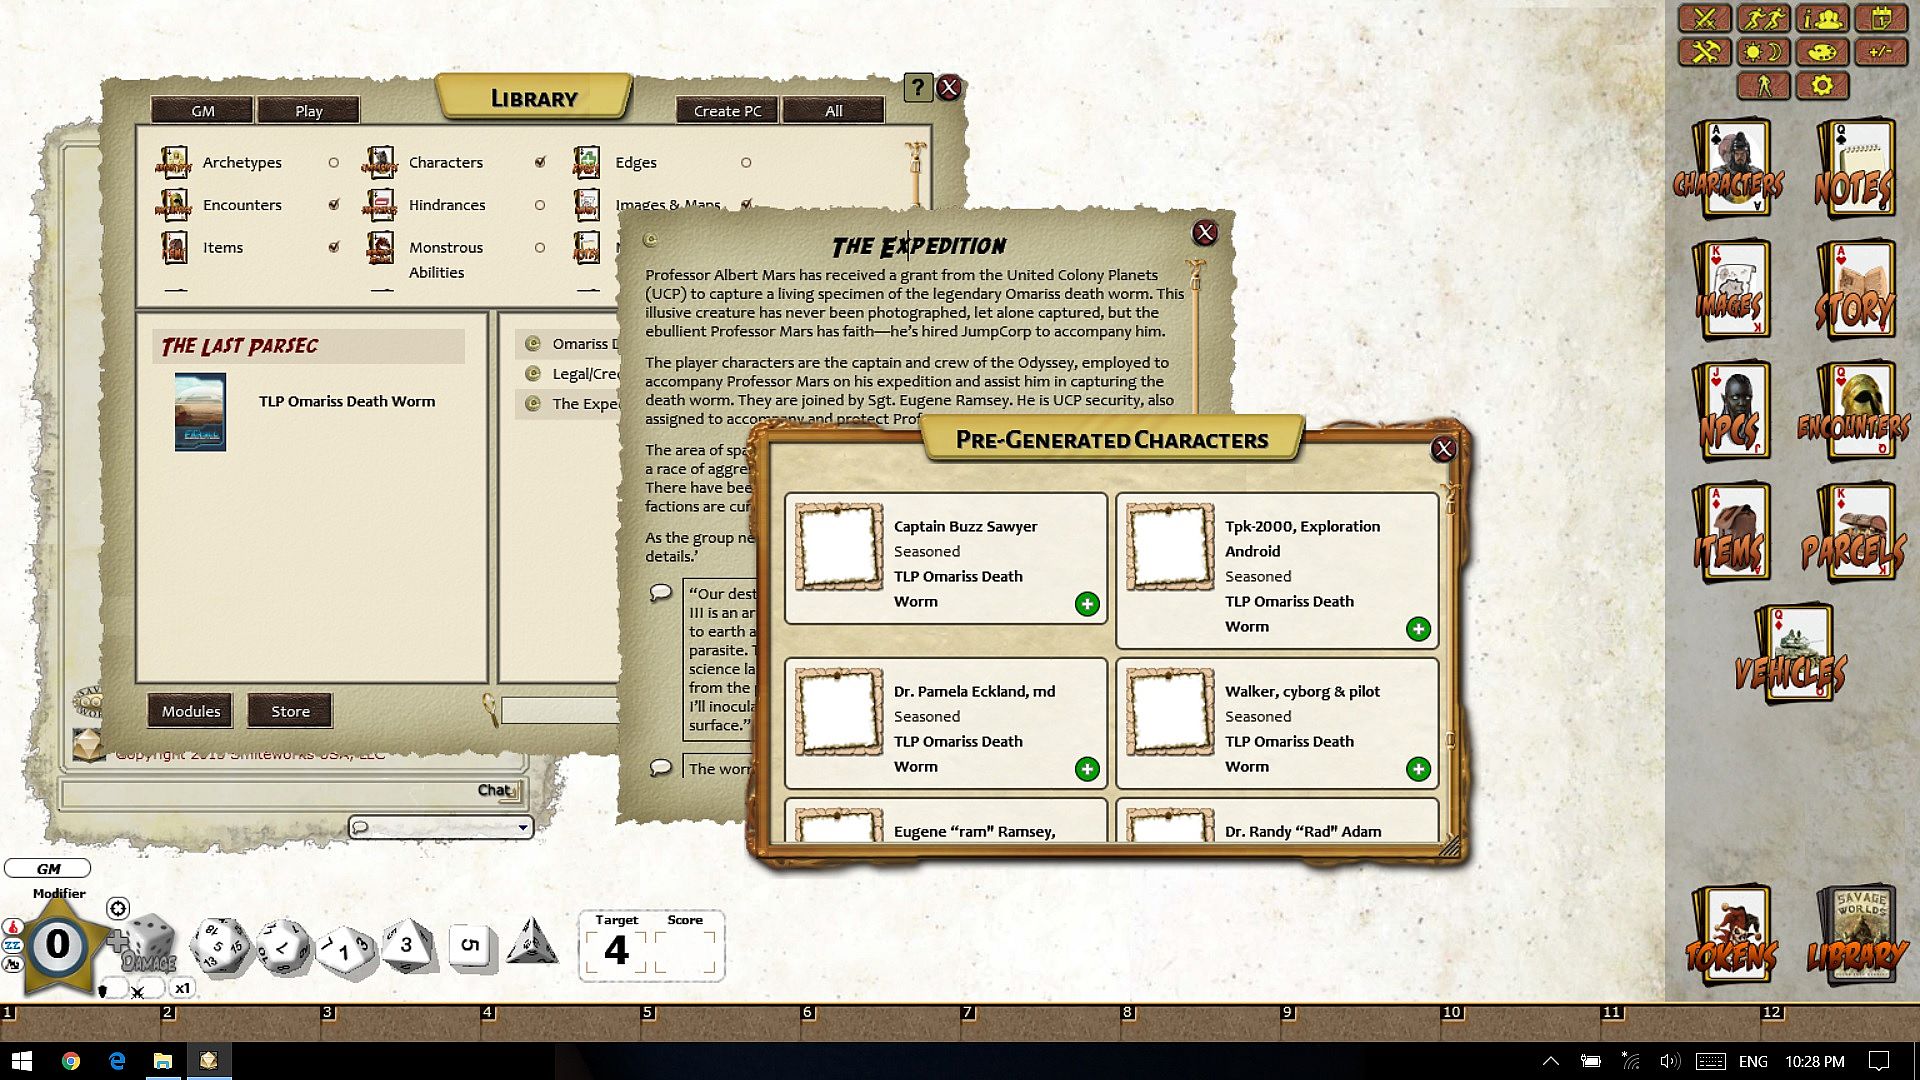Viewport: 1920px width, 1080px height.
Task: Open the Tokens card deck
Action: tap(1732, 935)
